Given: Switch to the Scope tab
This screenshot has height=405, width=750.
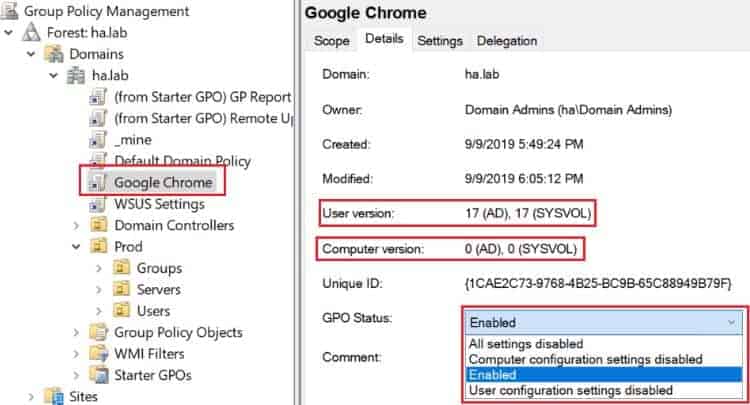Looking at the screenshot, I should click(331, 41).
